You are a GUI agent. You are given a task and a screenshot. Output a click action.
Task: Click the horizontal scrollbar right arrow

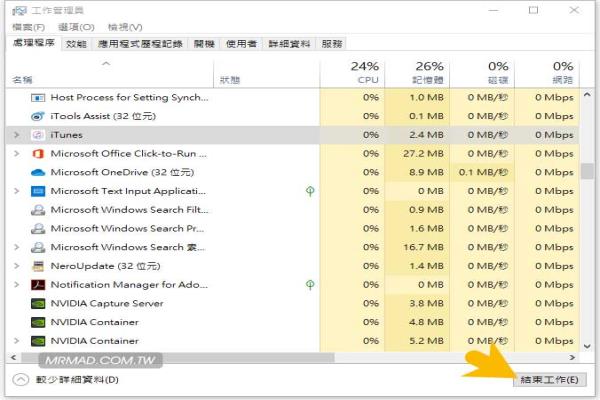pyautogui.click(x=572, y=358)
